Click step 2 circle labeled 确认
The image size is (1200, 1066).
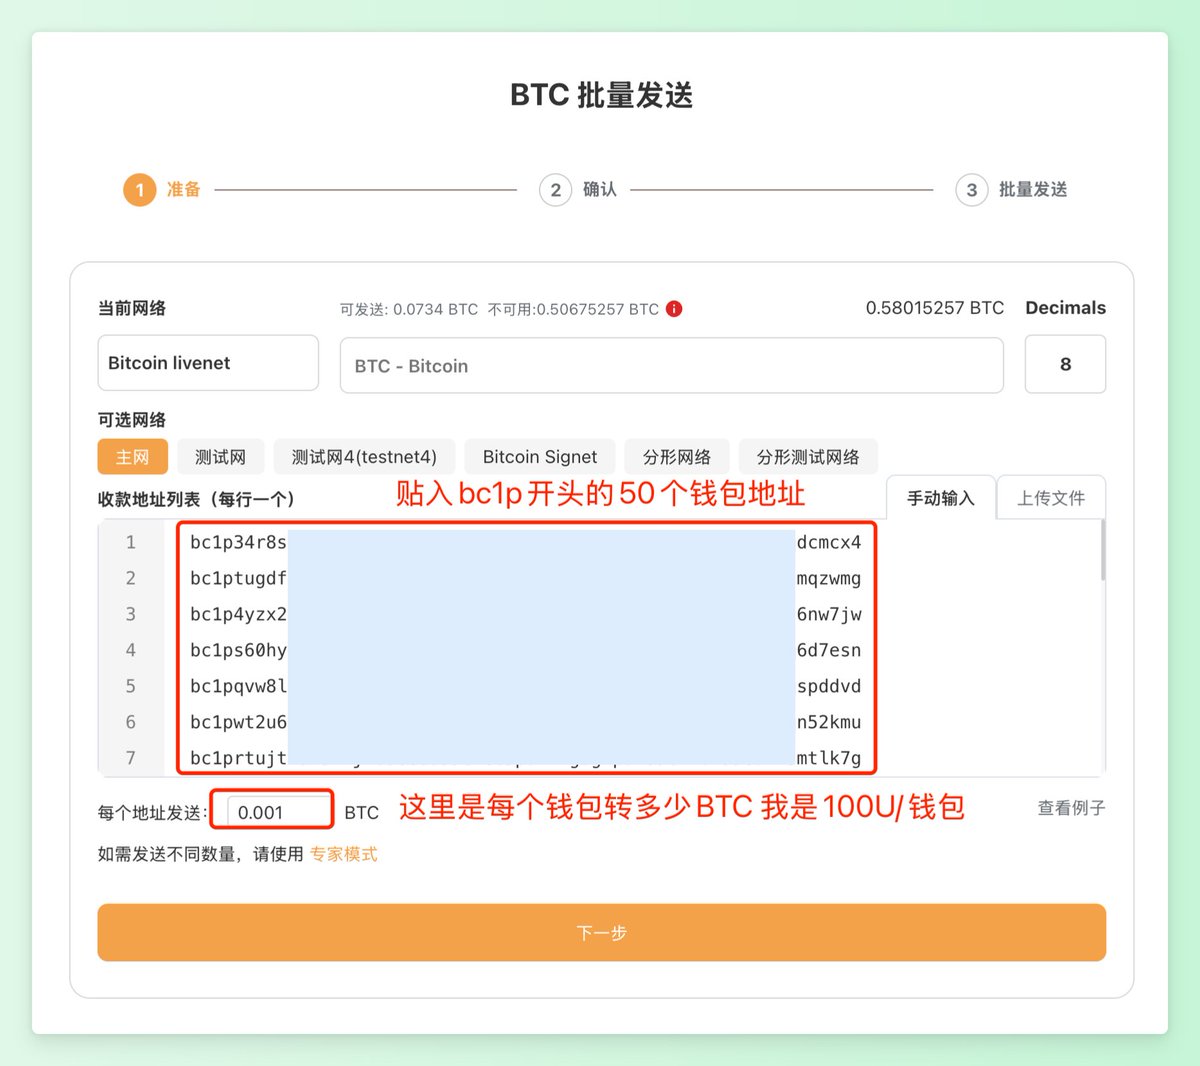(x=555, y=189)
